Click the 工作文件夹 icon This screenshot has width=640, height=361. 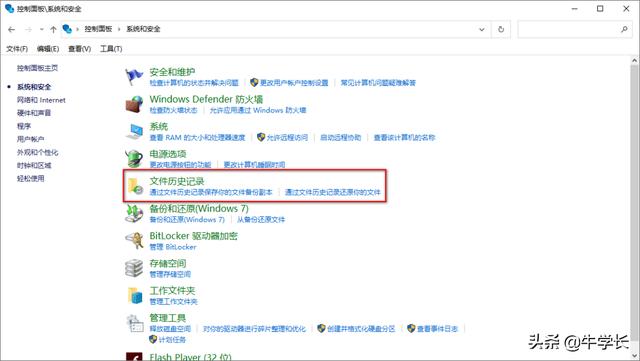tap(135, 295)
